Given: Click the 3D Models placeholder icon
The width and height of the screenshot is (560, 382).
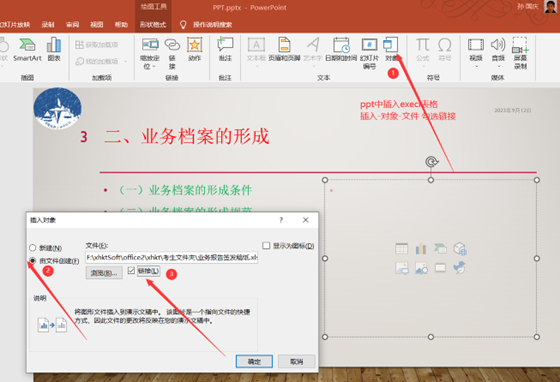Looking at the screenshot, I should click(x=460, y=248).
